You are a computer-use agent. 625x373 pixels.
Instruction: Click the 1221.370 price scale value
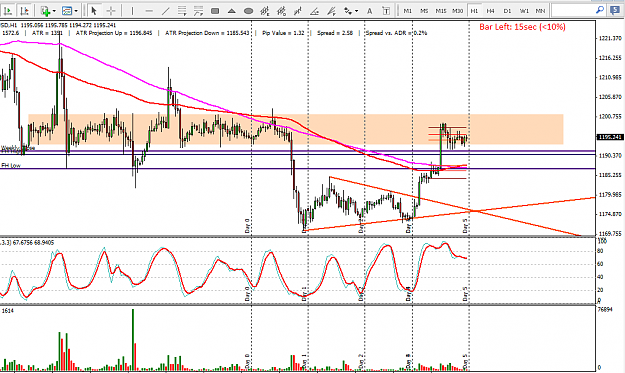(x=610, y=38)
